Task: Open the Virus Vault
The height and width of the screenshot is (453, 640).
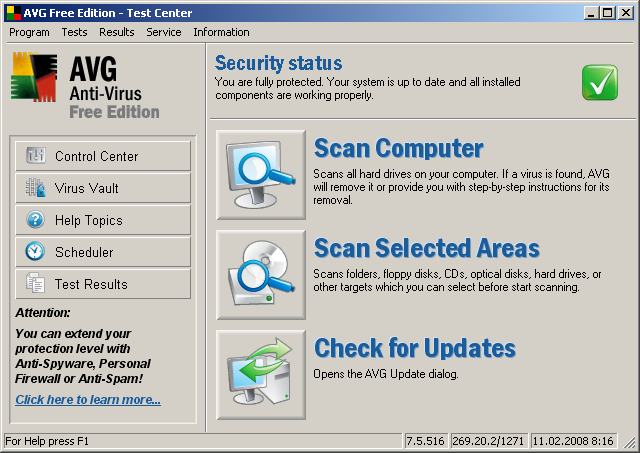Action: 103,188
